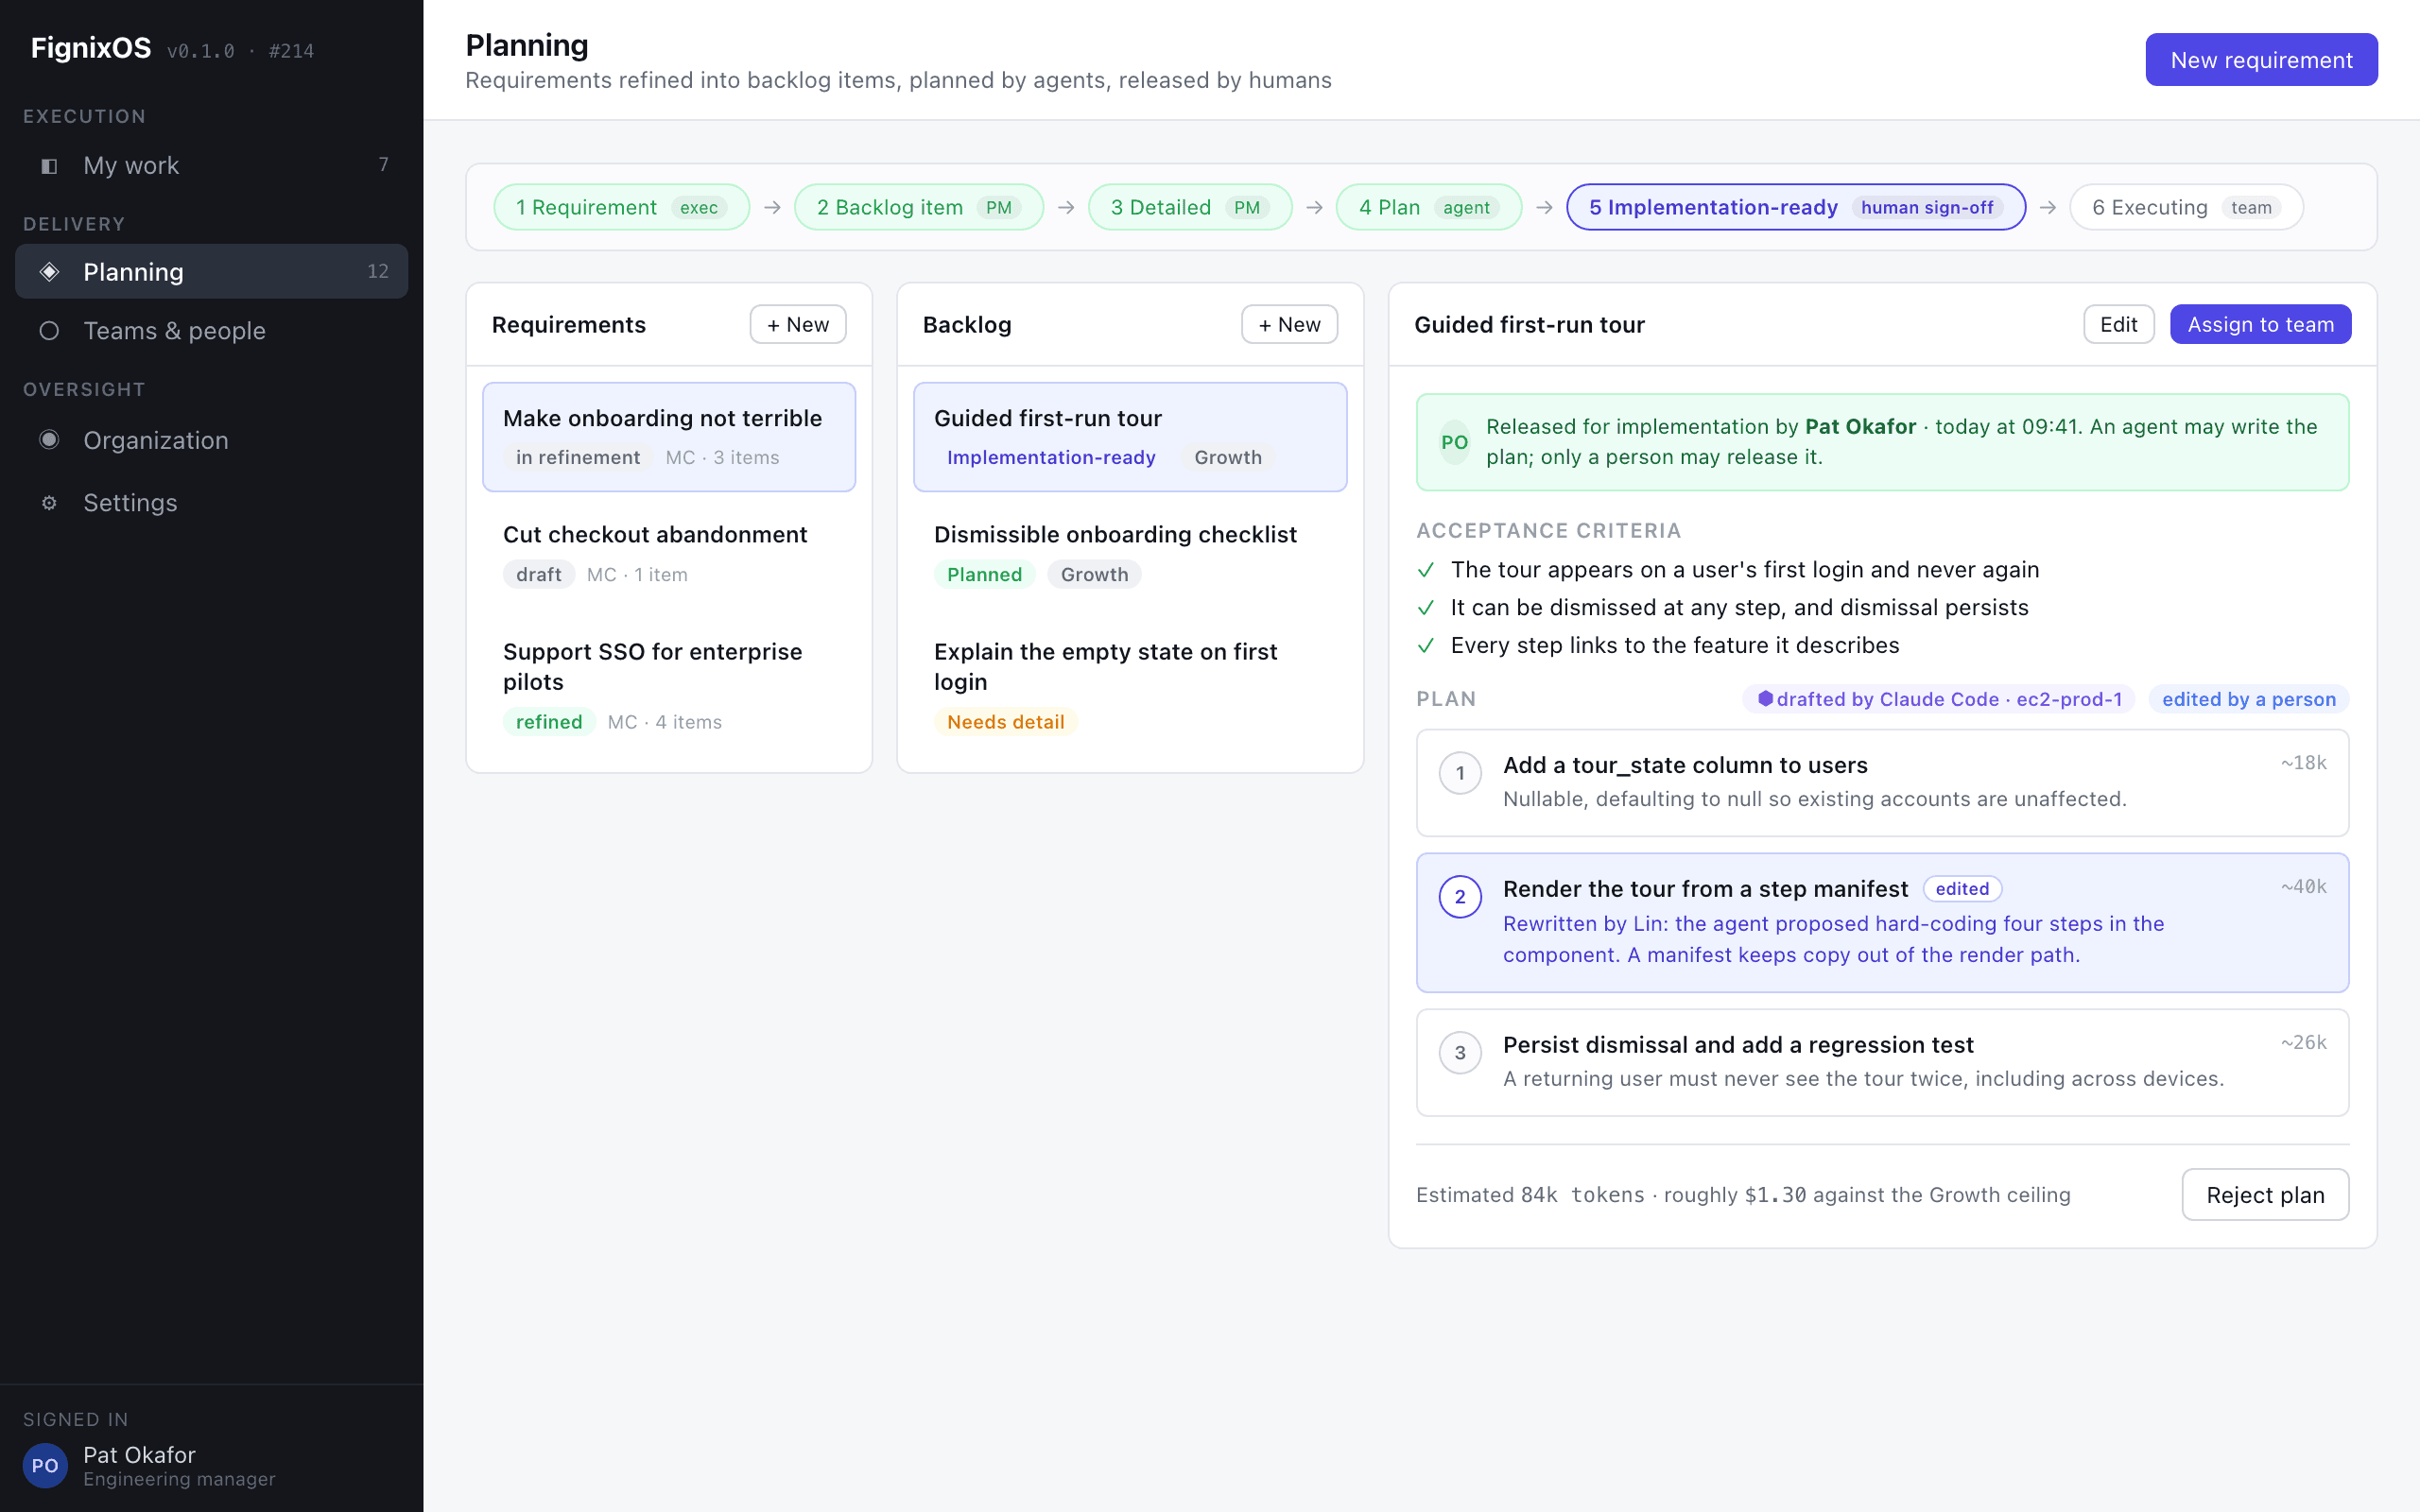2420x1512 pixels.
Task: Click the Organization icon in sidebar
Action: [49, 440]
